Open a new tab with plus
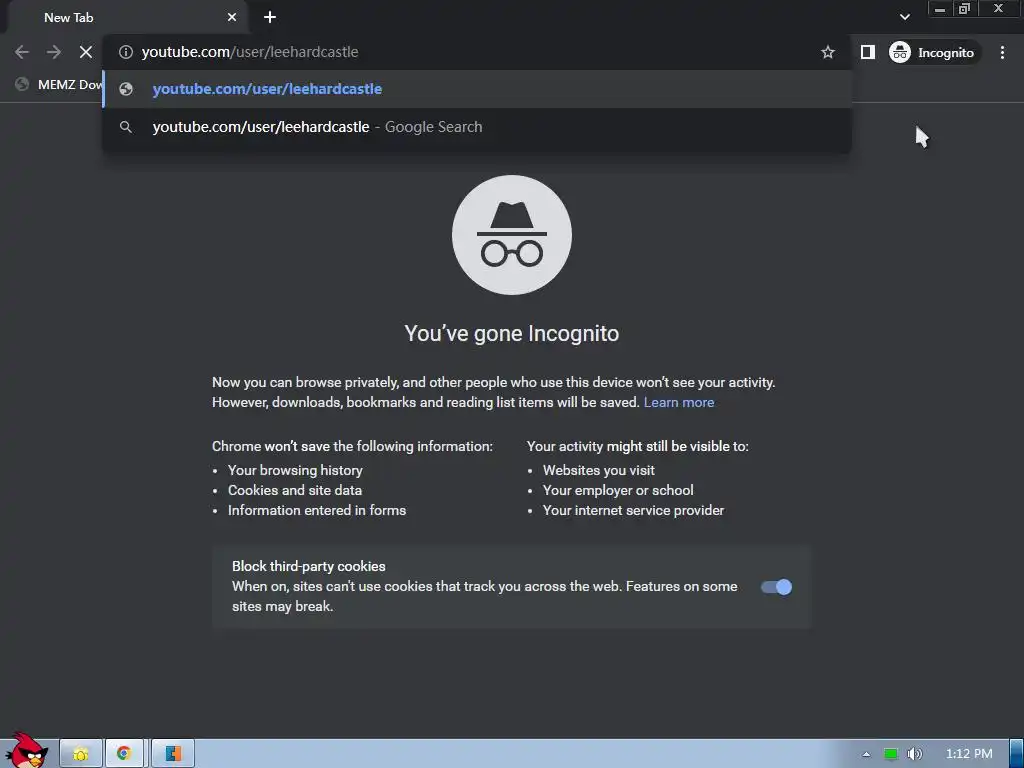 click(x=270, y=18)
